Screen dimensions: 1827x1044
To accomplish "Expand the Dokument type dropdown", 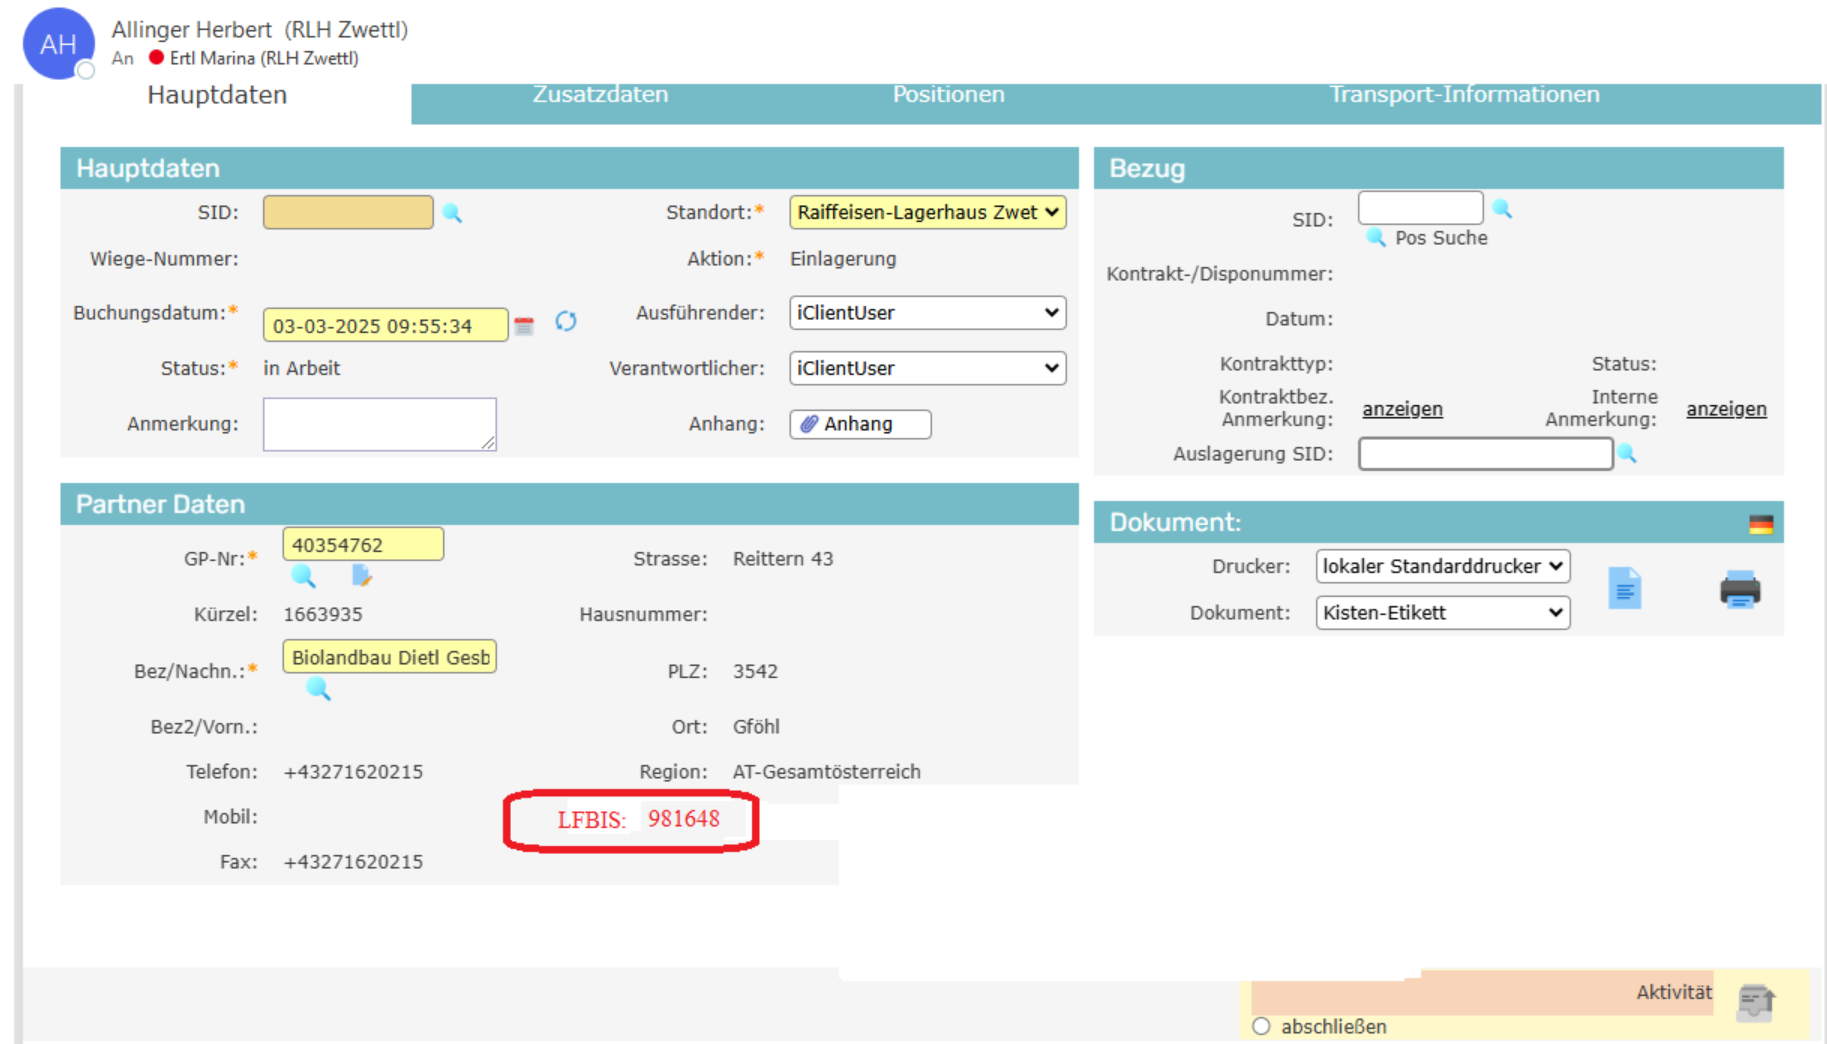I will click(x=1442, y=613).
